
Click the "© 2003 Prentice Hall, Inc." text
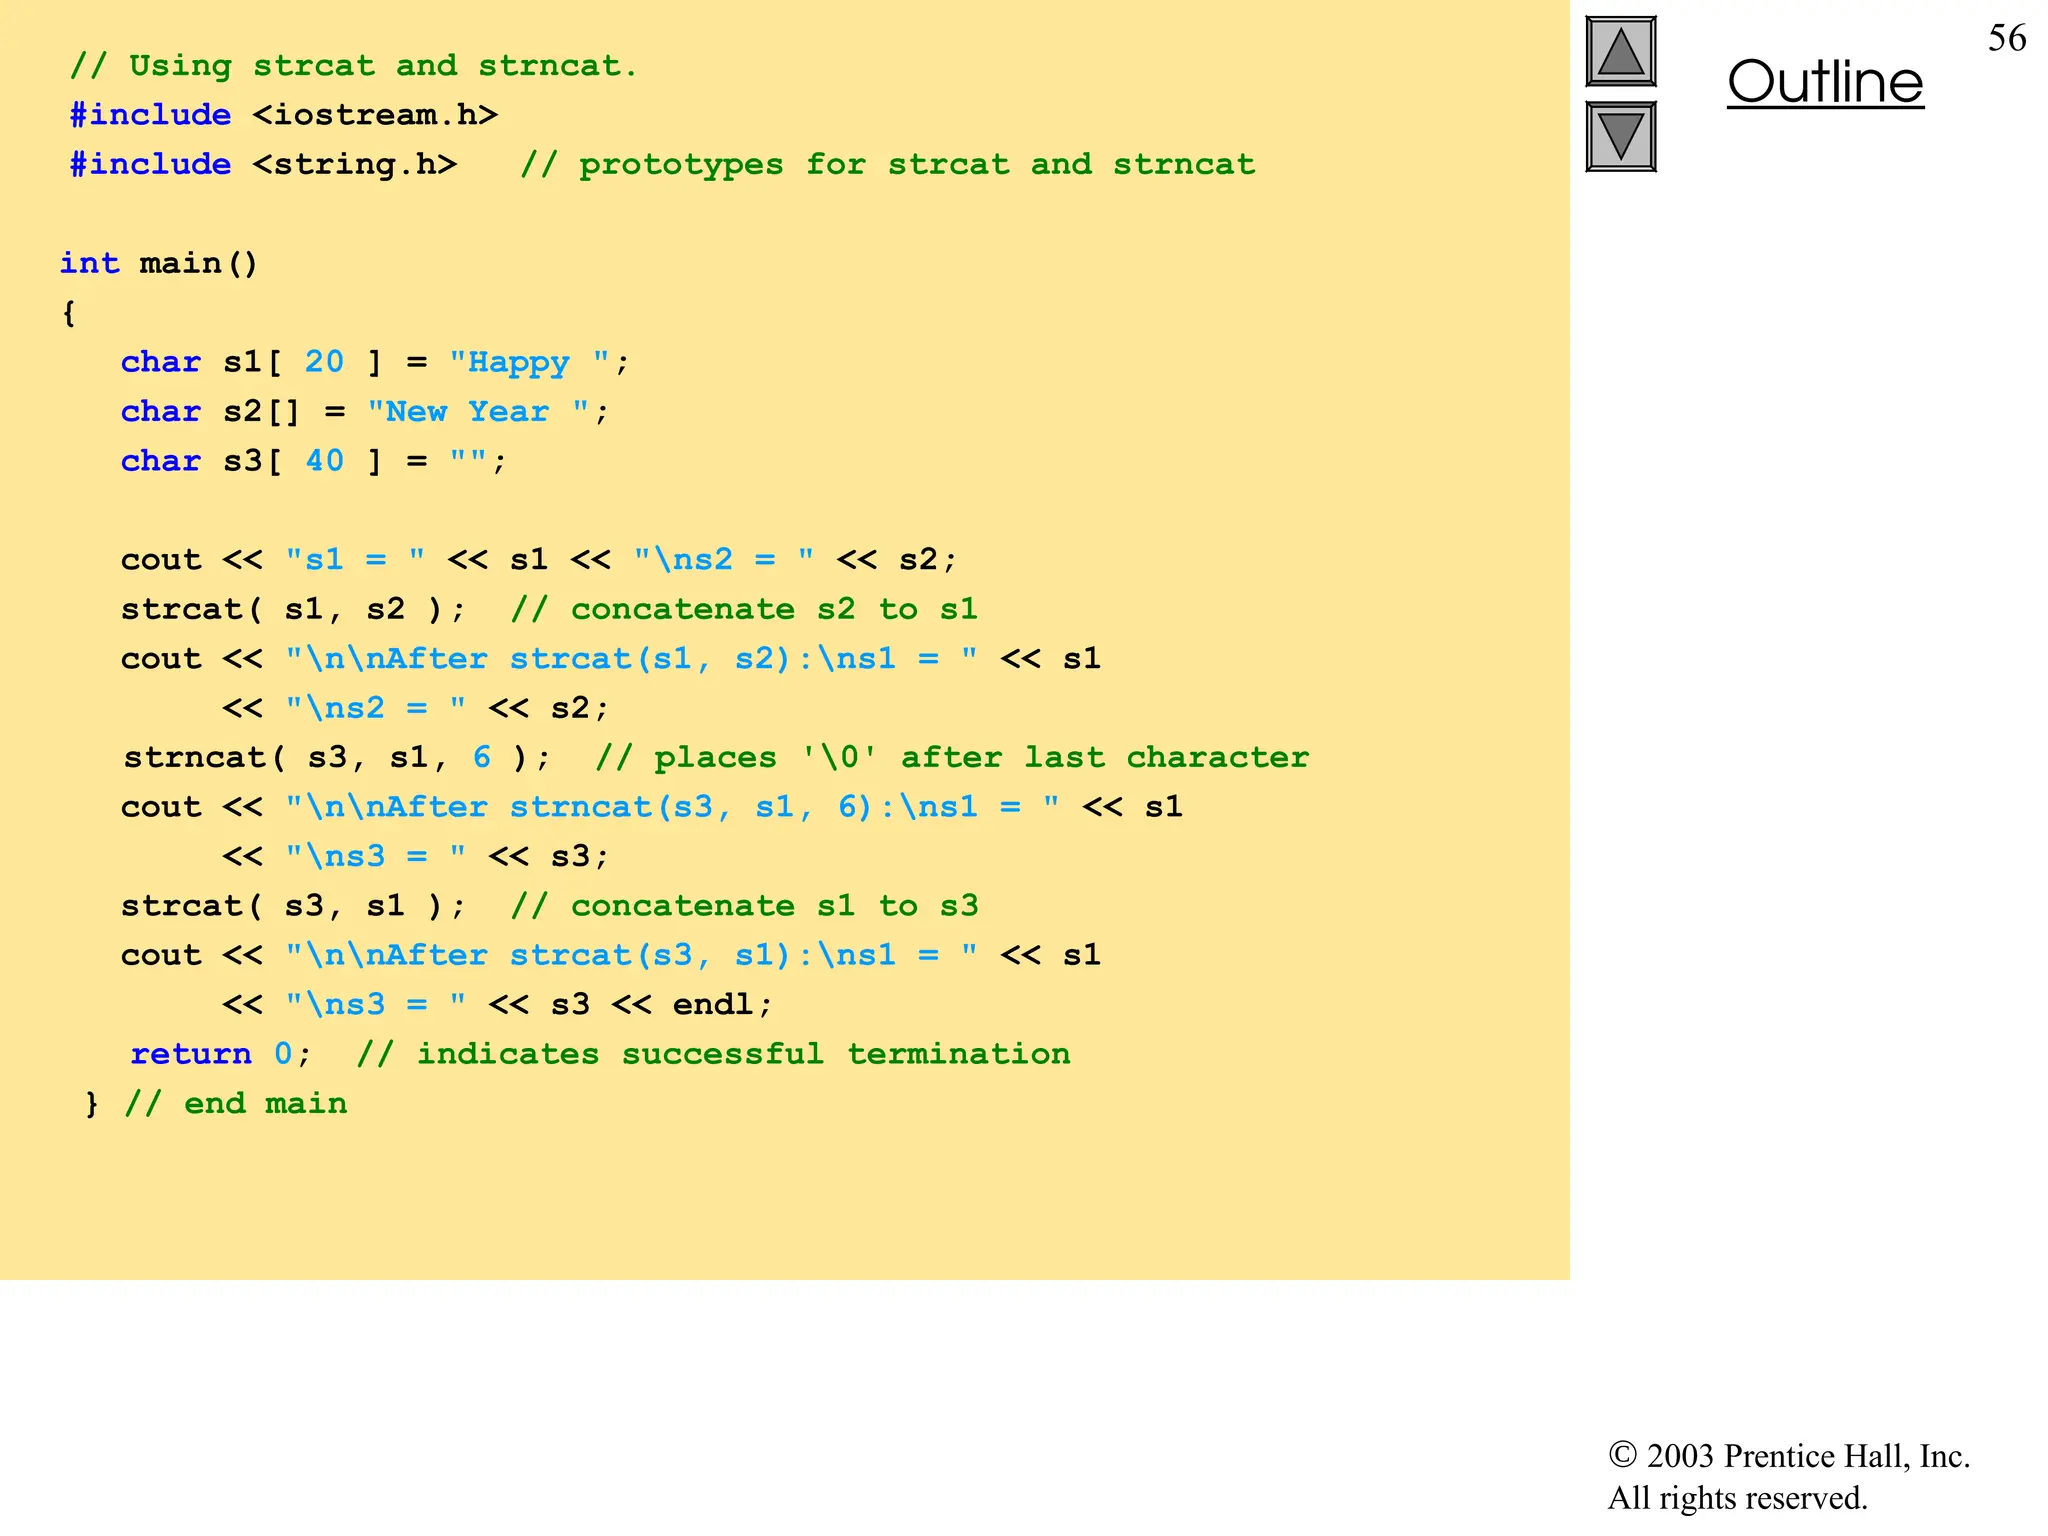click(1789, 1456)
